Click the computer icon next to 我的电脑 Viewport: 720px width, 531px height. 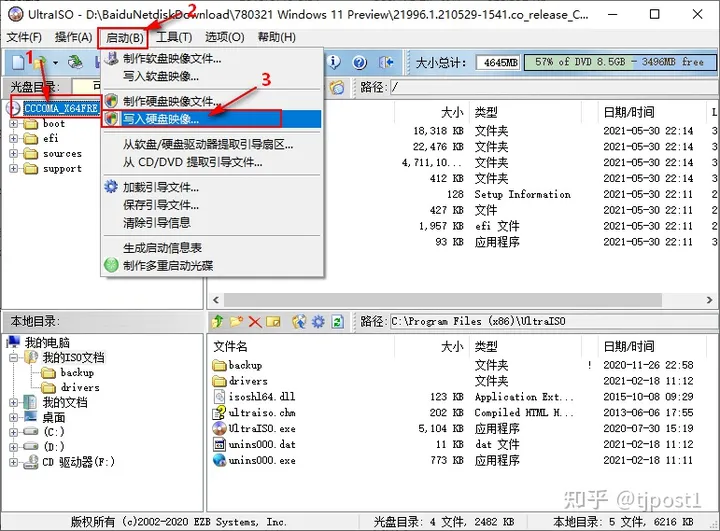[x=14, y=342]
